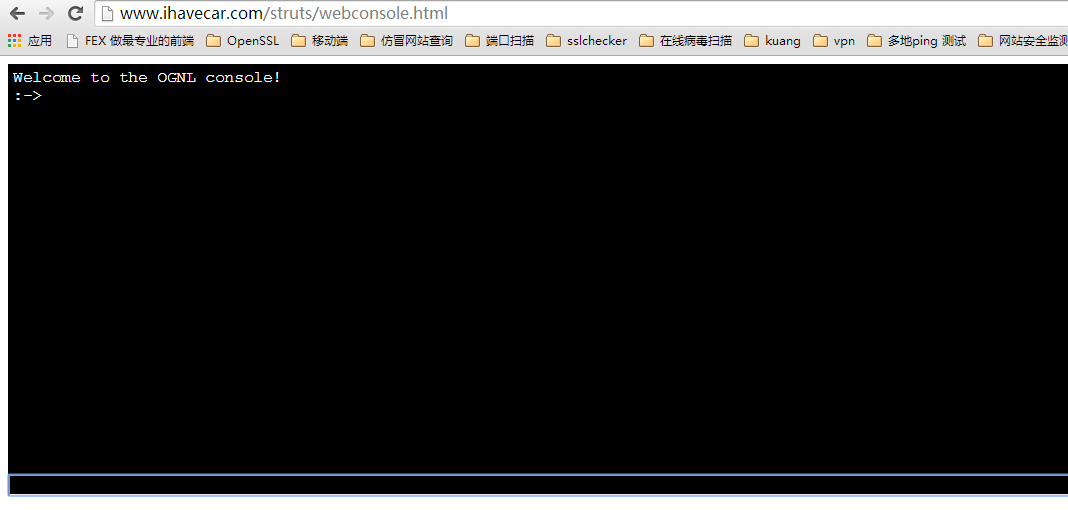Open the kuang bookmark folder
This screenshot has width=1068, height=519.
click(772, 41)
